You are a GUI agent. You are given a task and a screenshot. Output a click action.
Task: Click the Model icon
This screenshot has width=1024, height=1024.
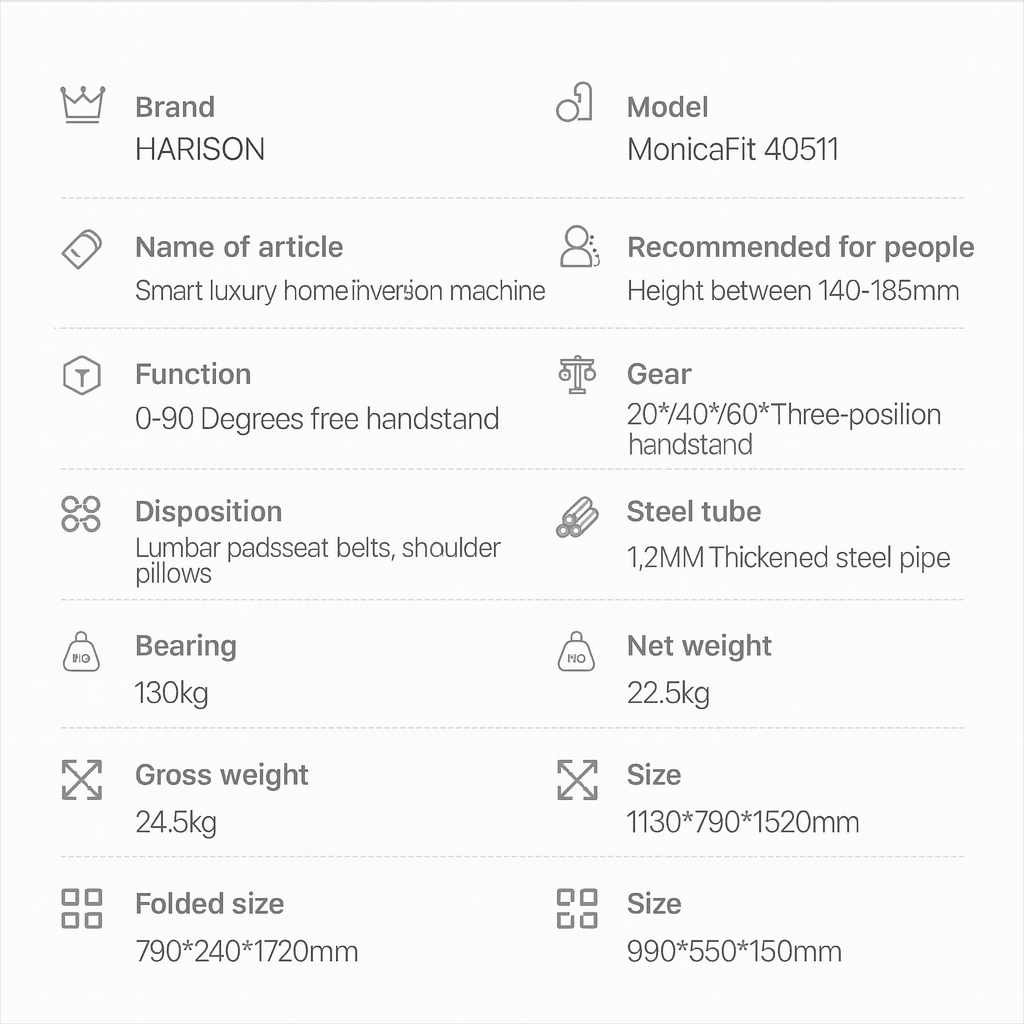tap(574, 103)
